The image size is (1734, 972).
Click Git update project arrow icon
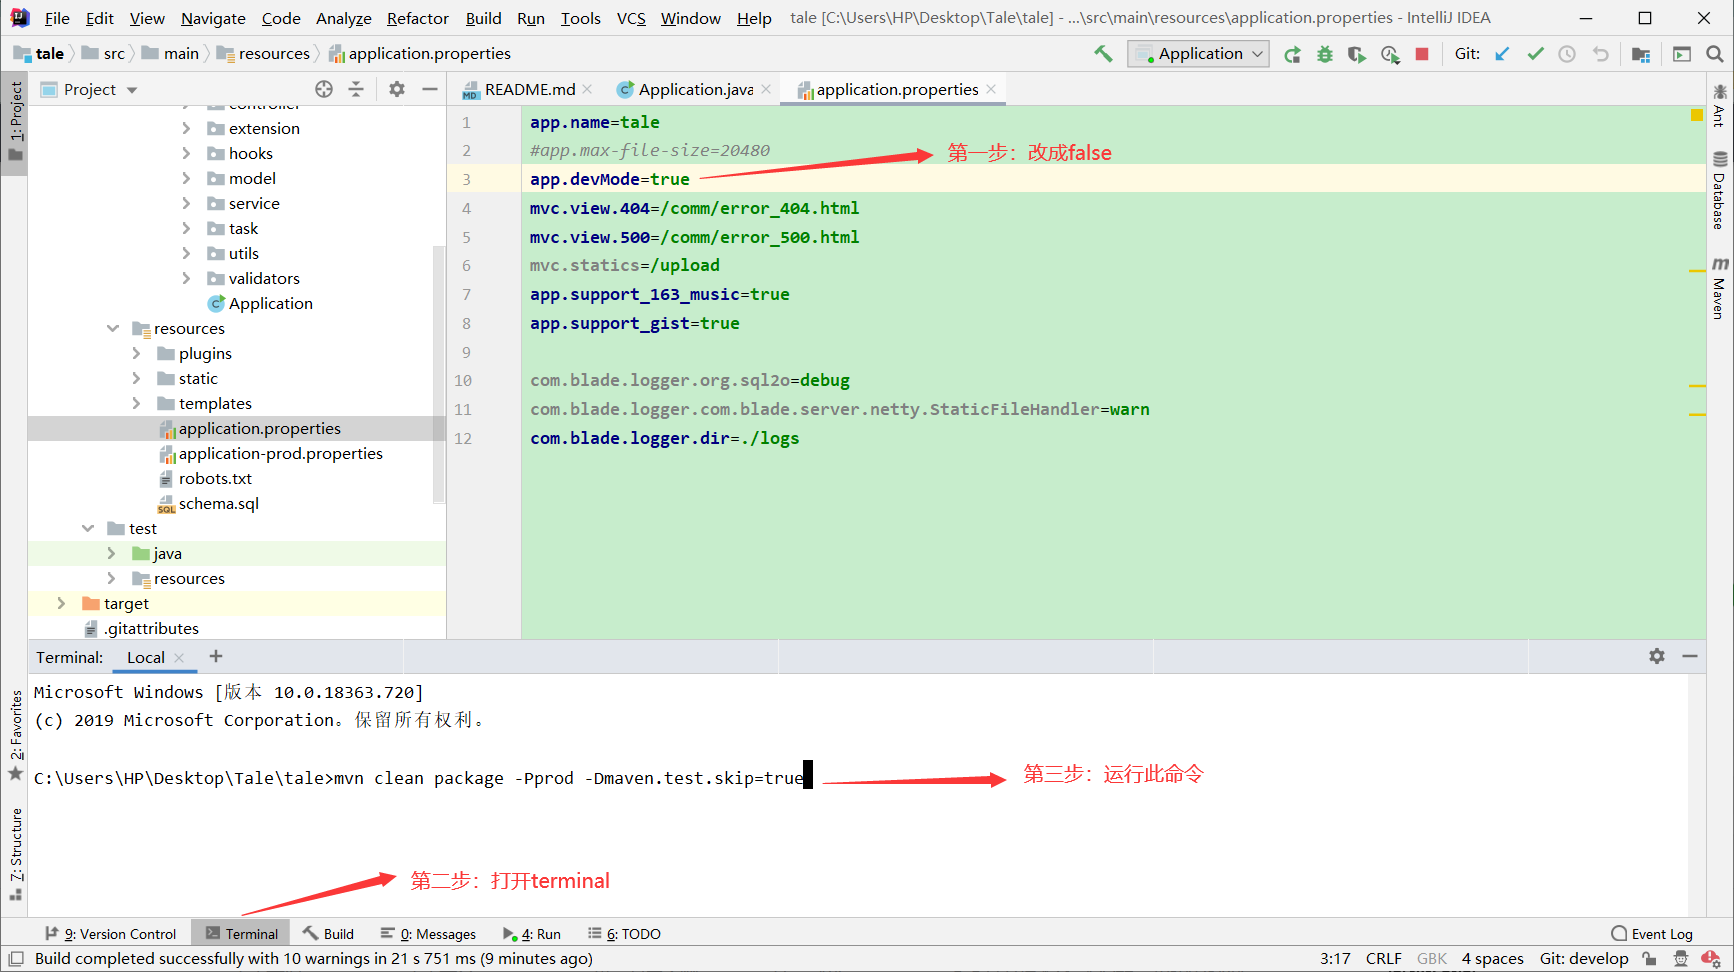click(1502, 54)
